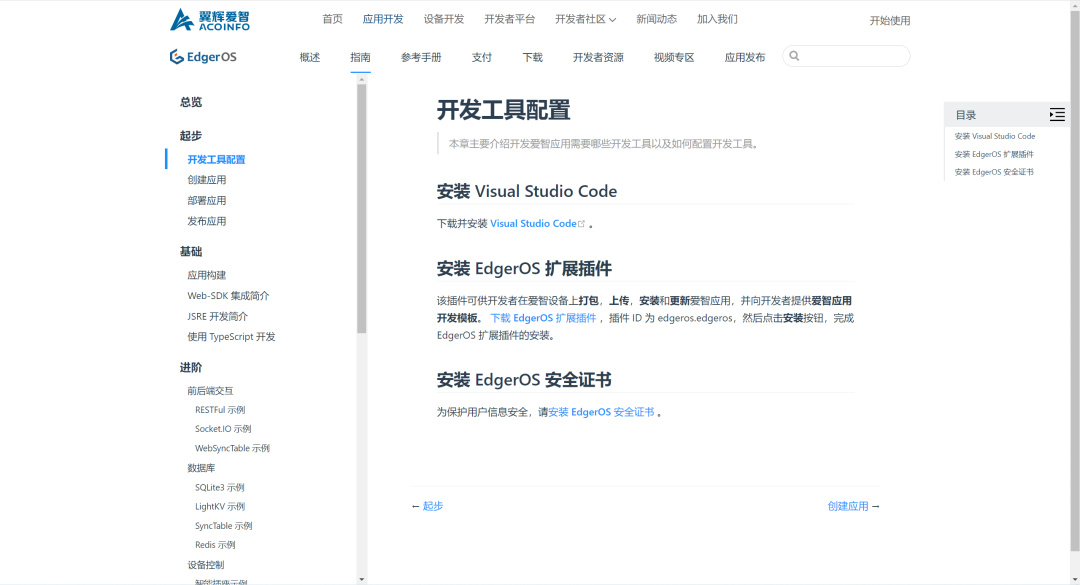Open Redis 示例 in the sidebar
The image size is (1080, 585).
(x=215, y=545)
